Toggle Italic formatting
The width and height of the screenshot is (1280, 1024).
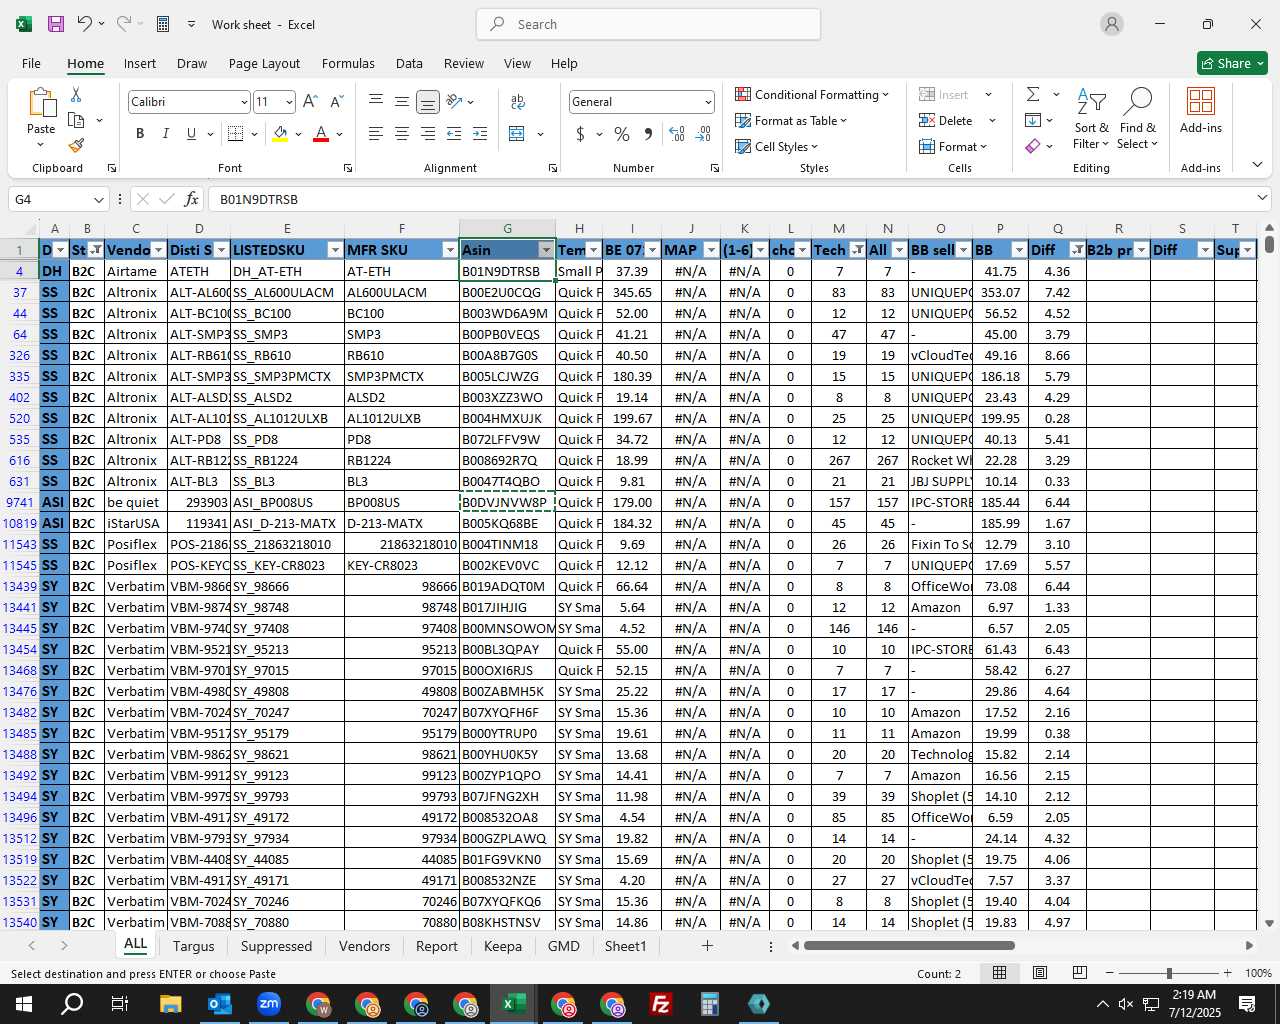[165, 134]
